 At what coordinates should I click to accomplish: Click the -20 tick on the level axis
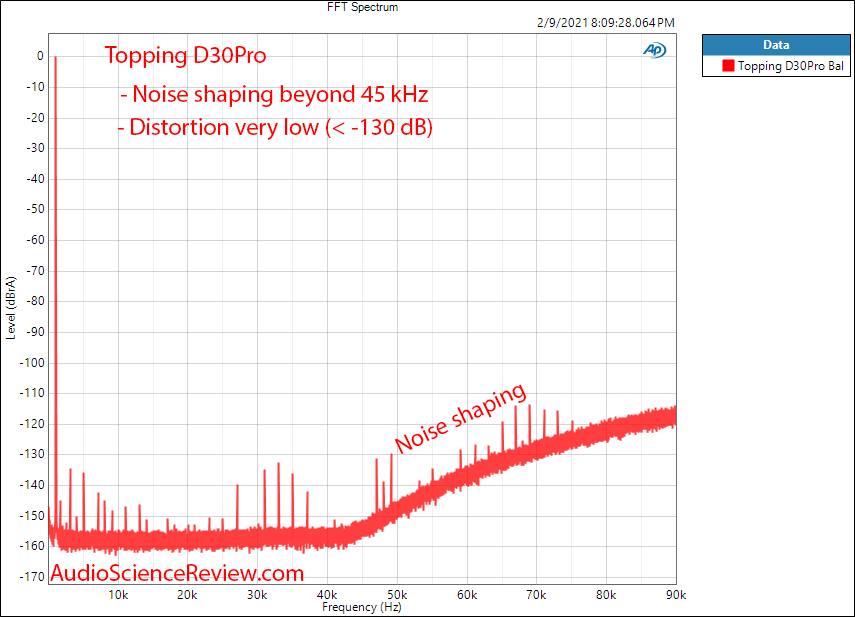click(35, 118)
